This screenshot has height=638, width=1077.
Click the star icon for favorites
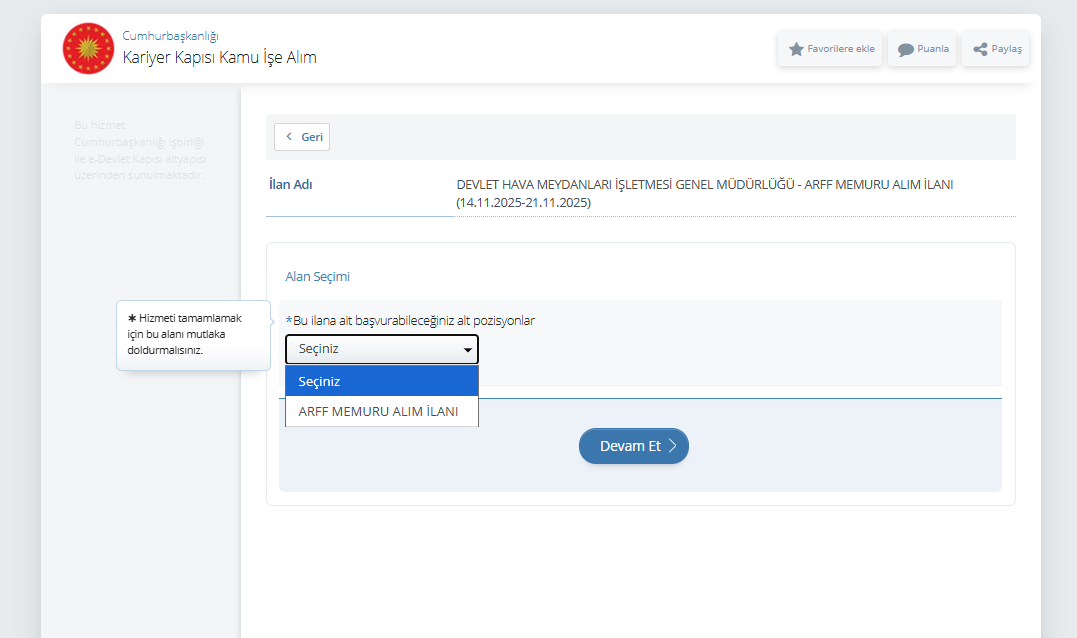click(796, 49)
